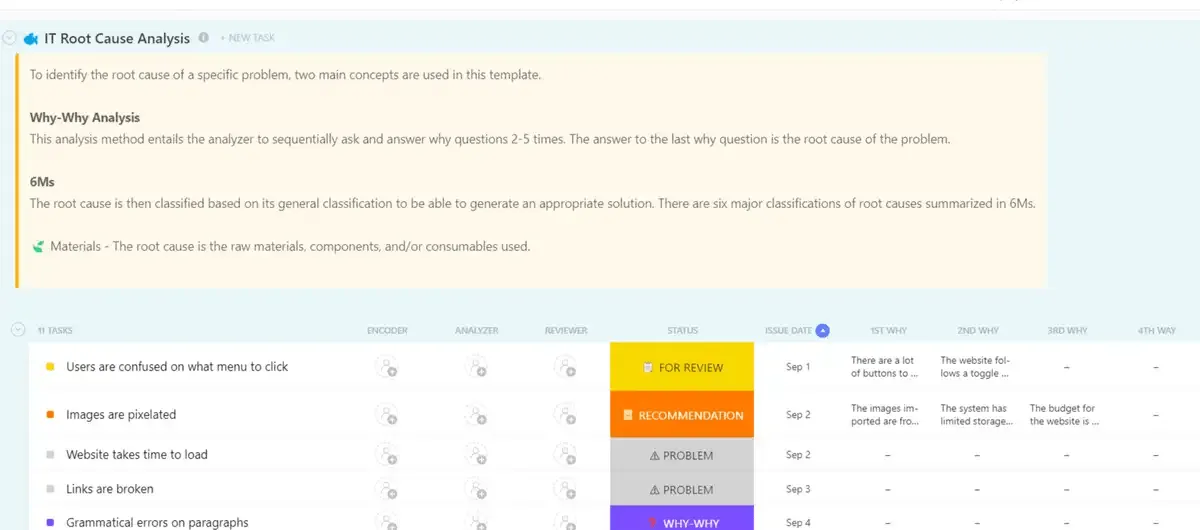The image size is (1200, 530).
Task: Collapse the IT Root Cause Analysis list
Action: 9,38
